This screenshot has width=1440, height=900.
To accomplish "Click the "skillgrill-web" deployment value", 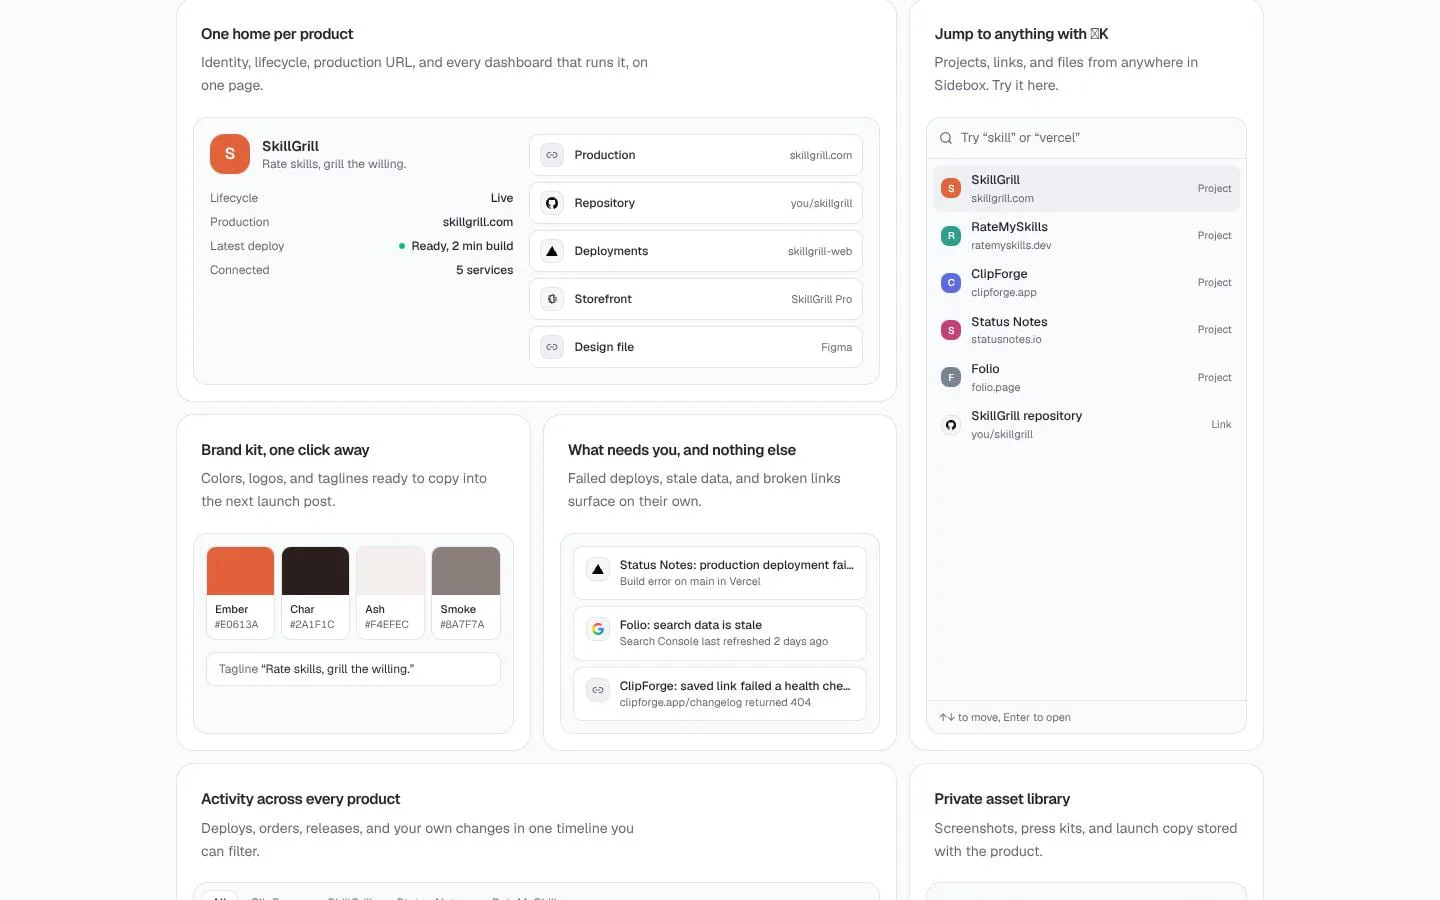I will pos(820,251).
